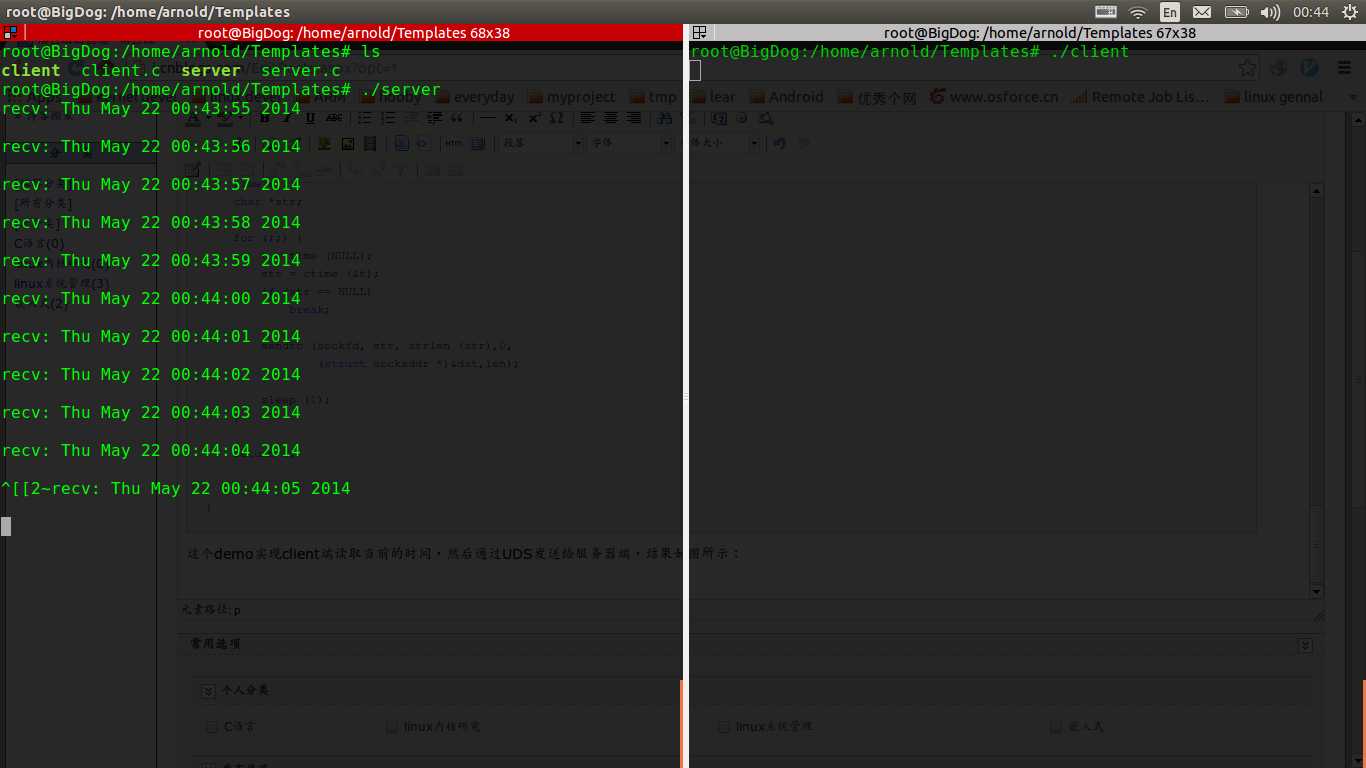
Task: Align text right in editor toolbar
Action: [634, 118]
